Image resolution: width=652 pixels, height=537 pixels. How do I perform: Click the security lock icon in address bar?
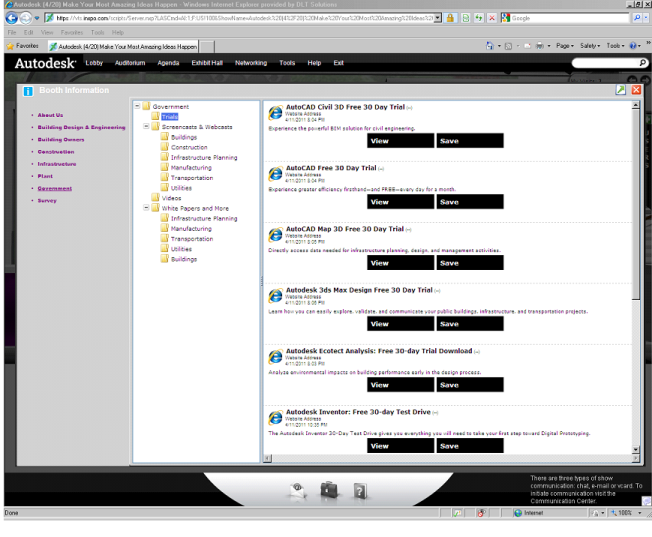450,18
